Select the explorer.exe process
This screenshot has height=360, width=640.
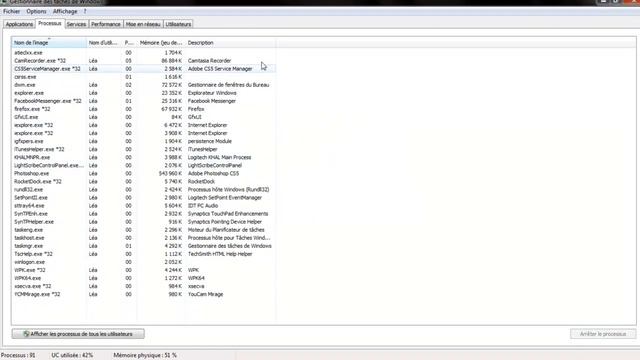tap(144, 93)
